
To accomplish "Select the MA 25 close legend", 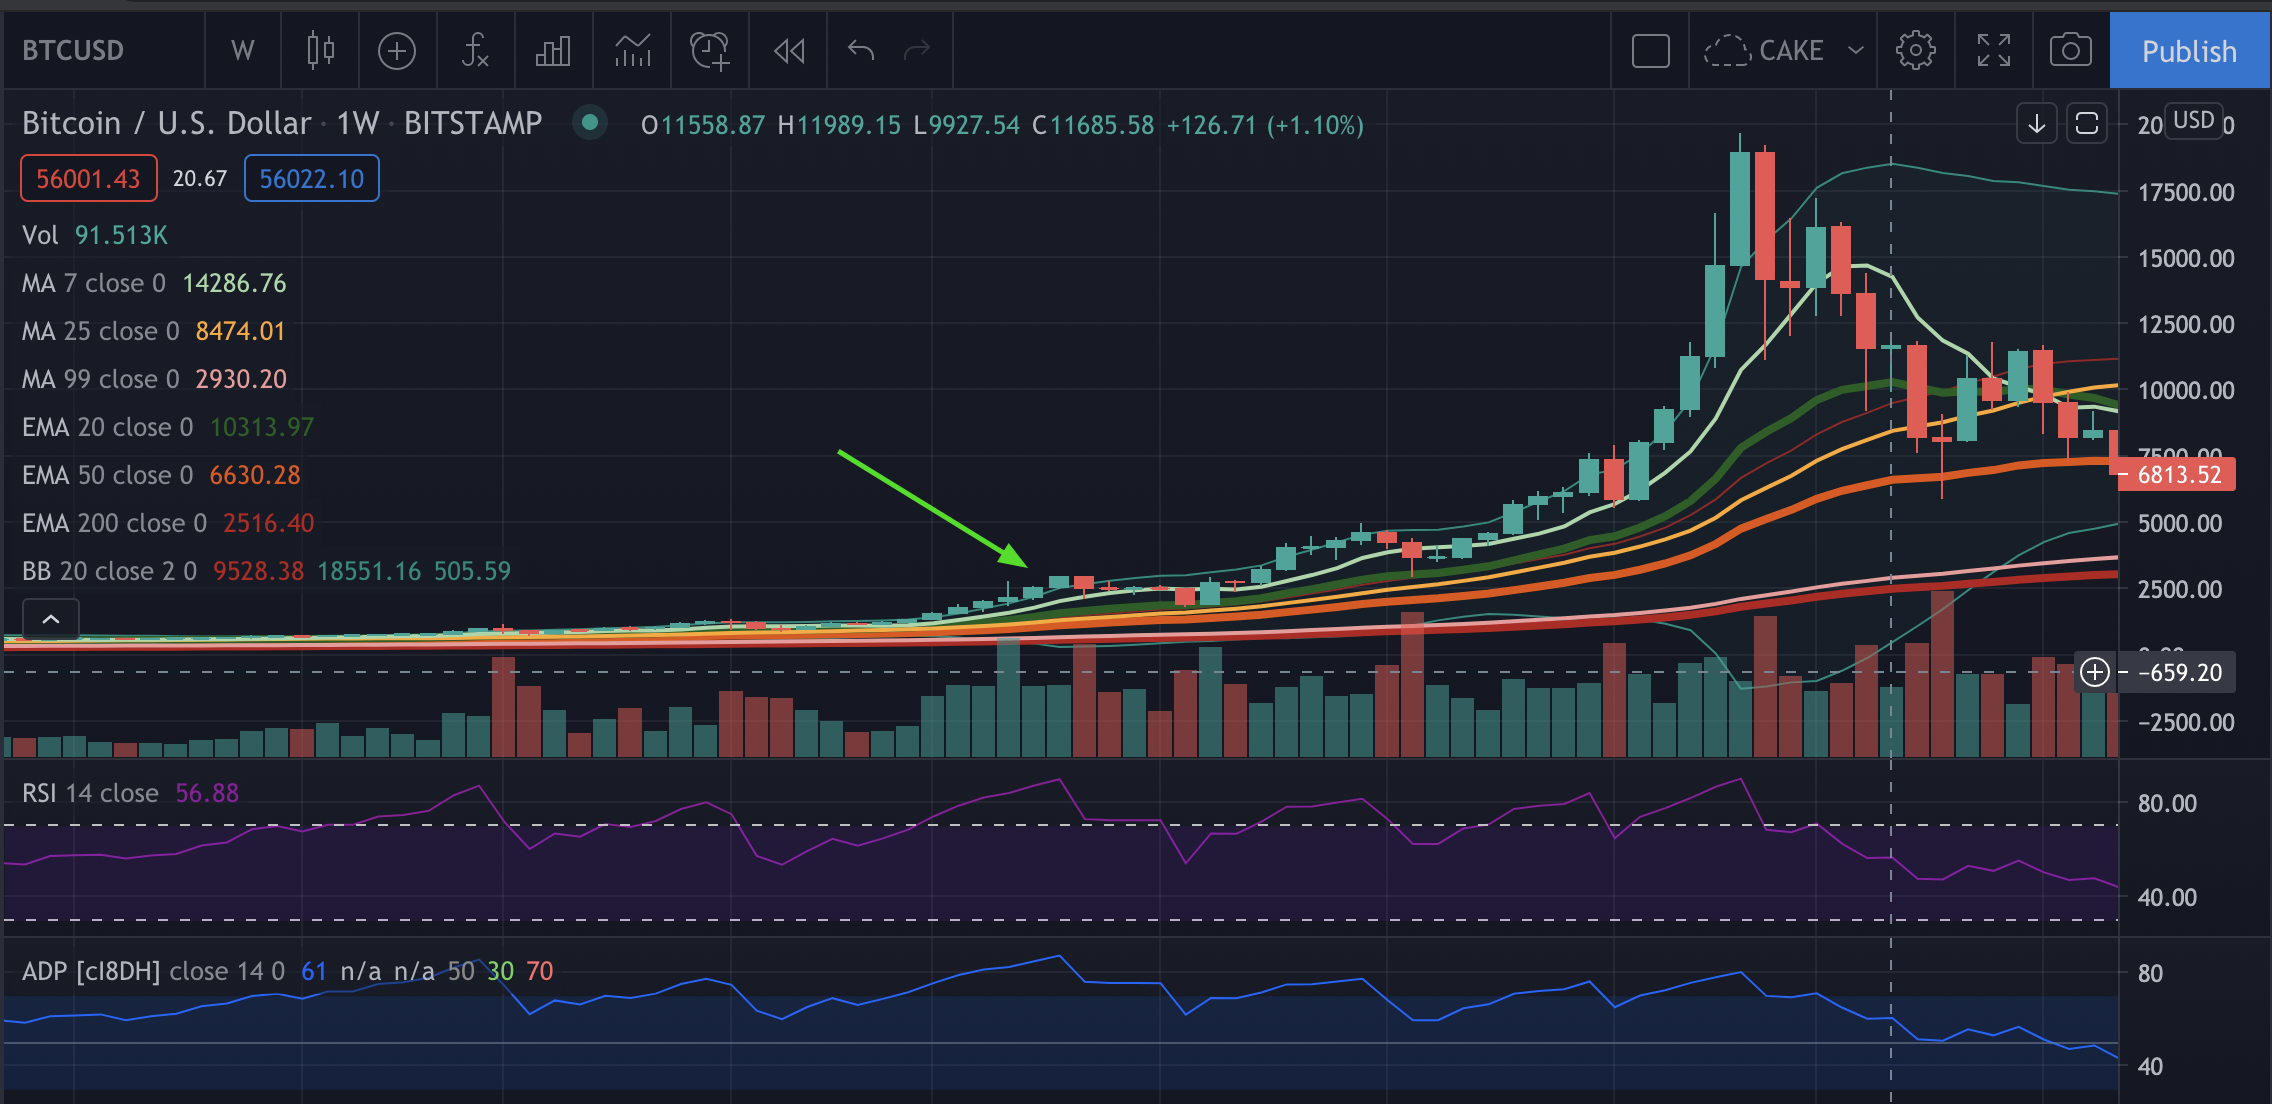I will pyautogui.click(x=154, y=332).
